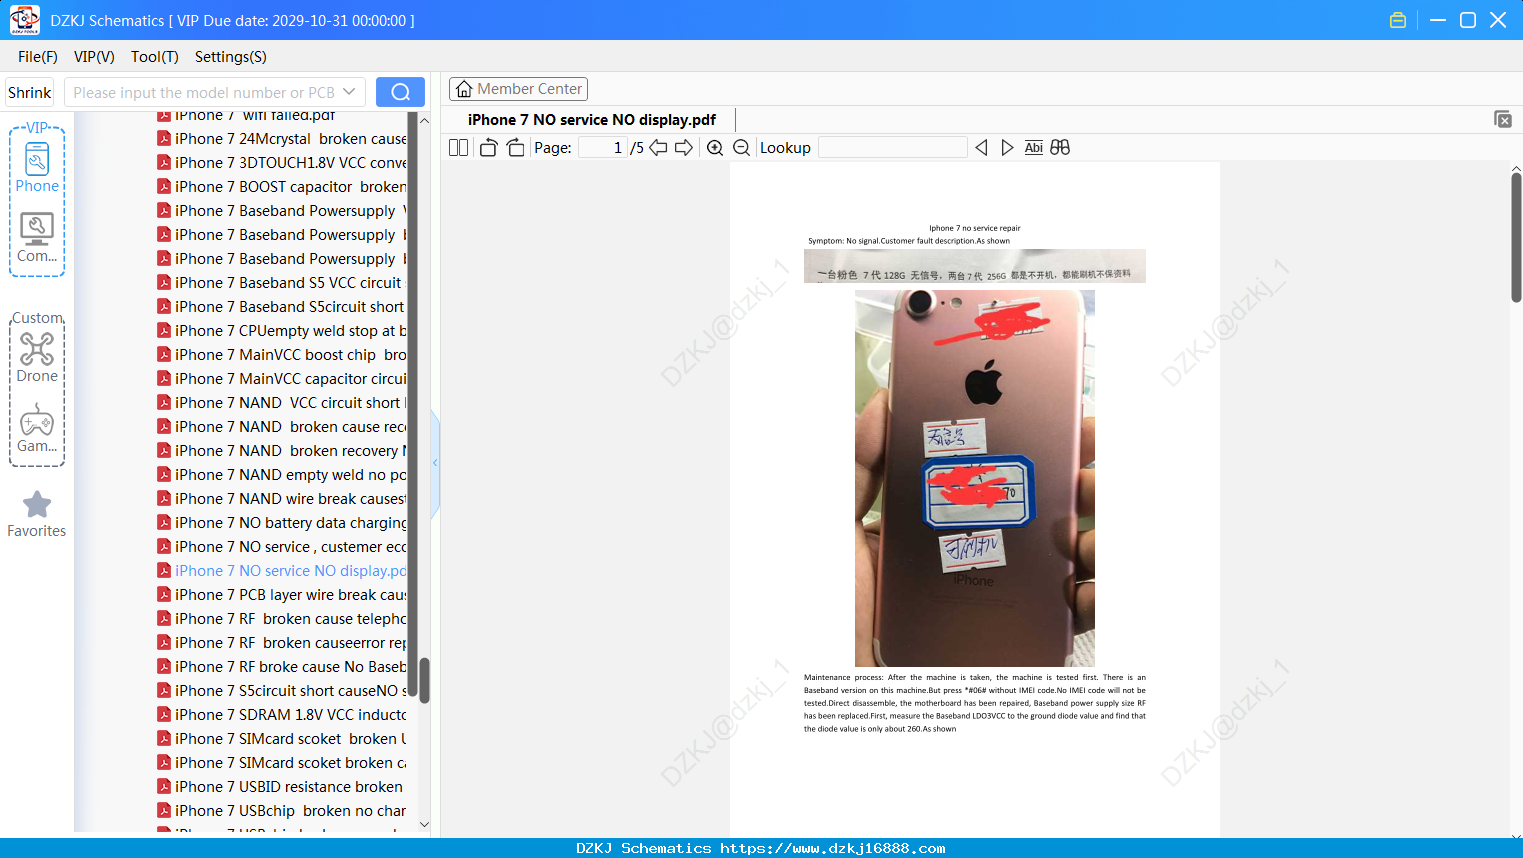Find next lookup match

coord(1007,148)
